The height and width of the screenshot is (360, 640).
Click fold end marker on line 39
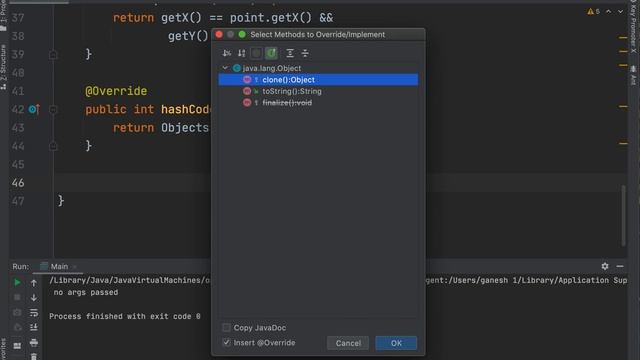(53, 54)
